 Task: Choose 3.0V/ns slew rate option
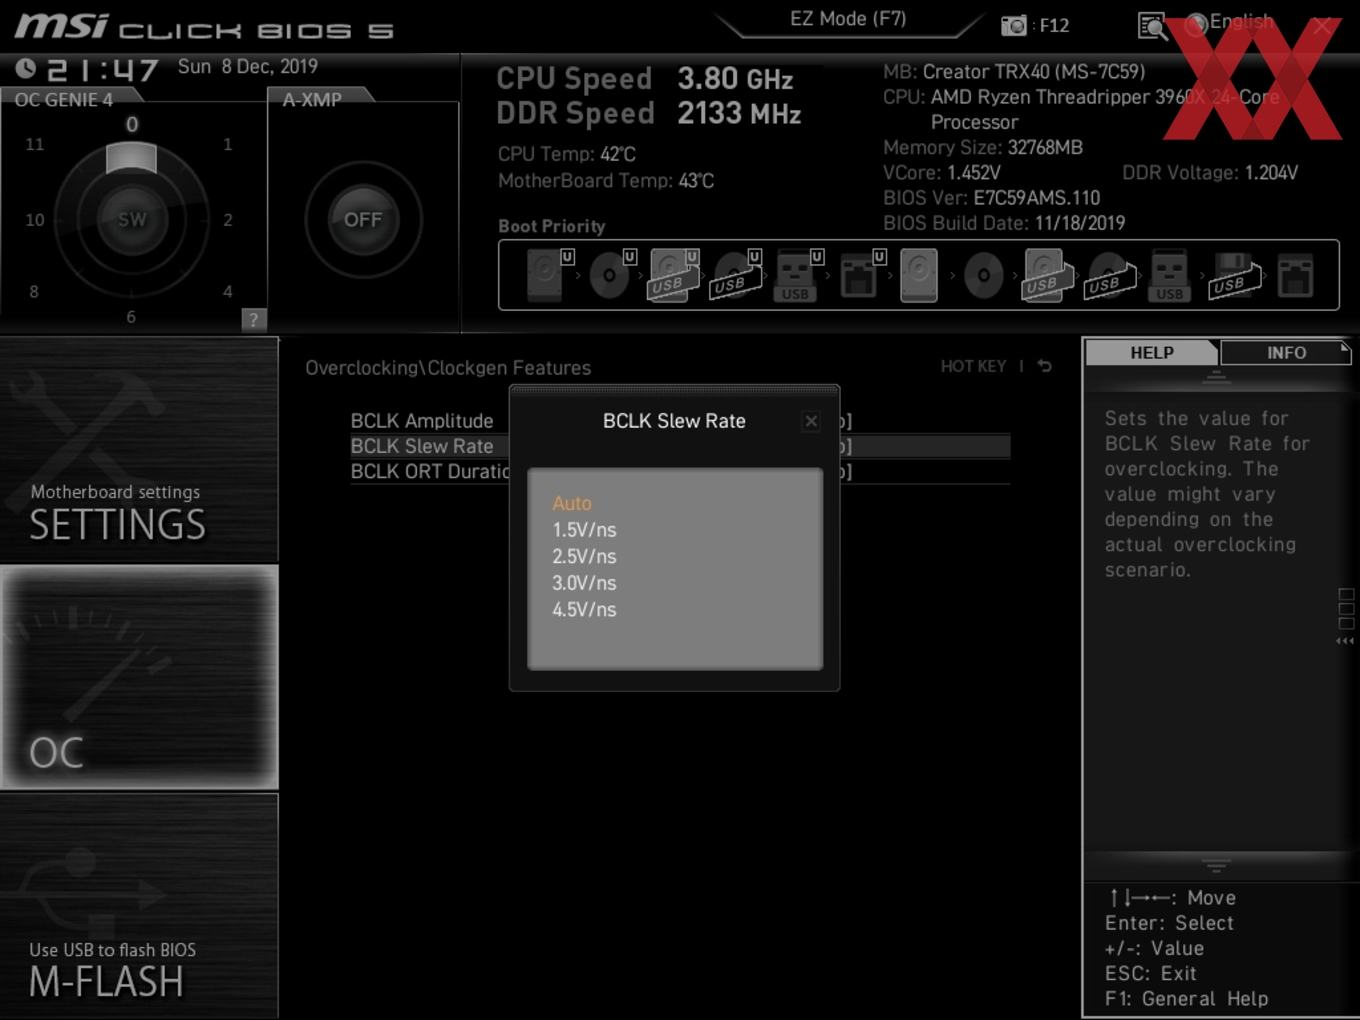(584, 583)
